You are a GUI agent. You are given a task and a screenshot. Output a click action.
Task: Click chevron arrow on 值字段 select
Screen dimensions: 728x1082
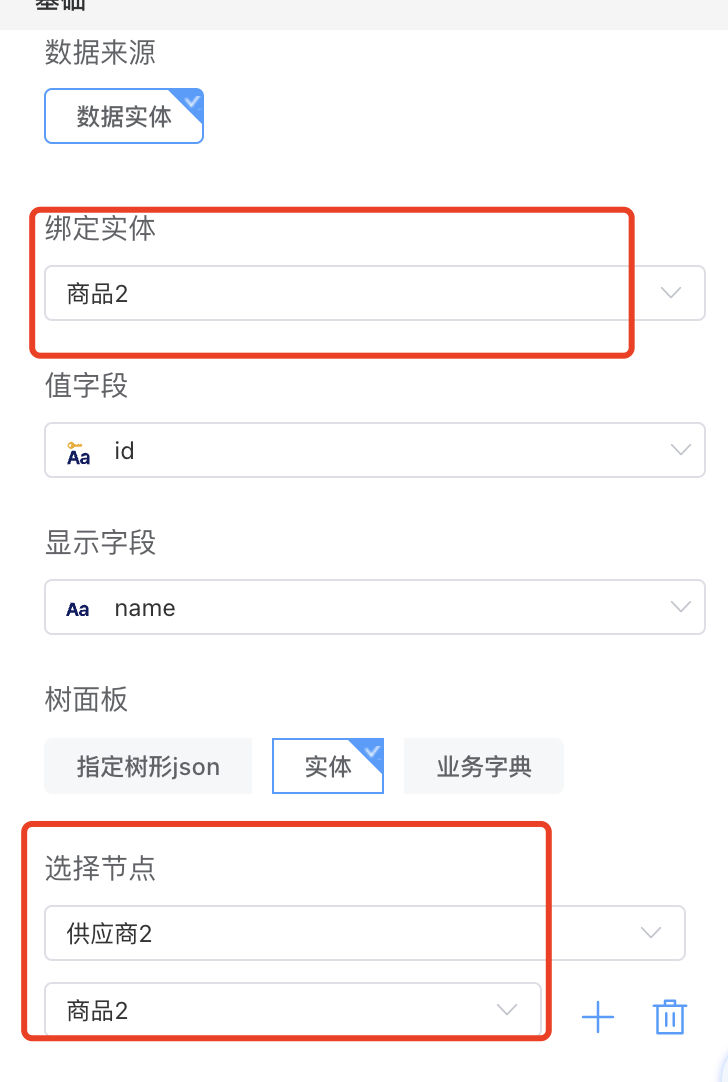(x=680, y=450)
